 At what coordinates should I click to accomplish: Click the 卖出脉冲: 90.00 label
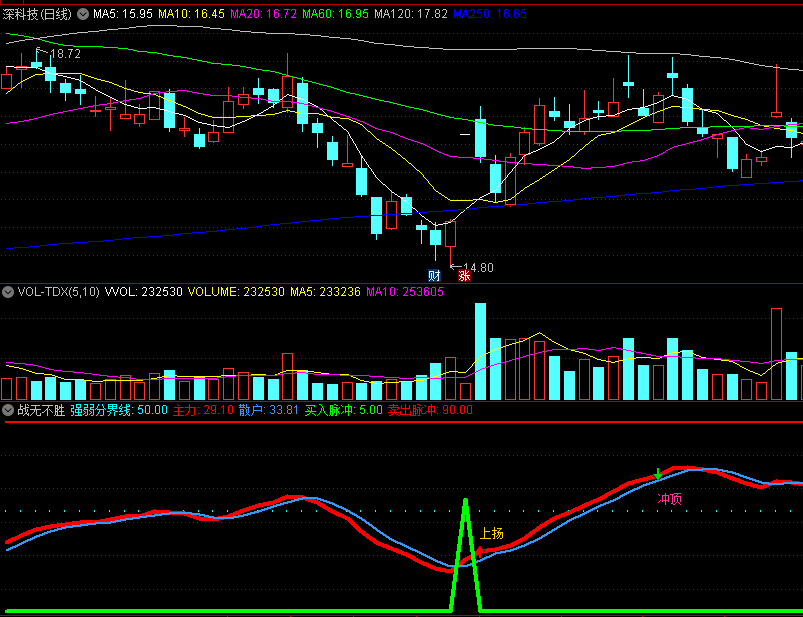430,410
